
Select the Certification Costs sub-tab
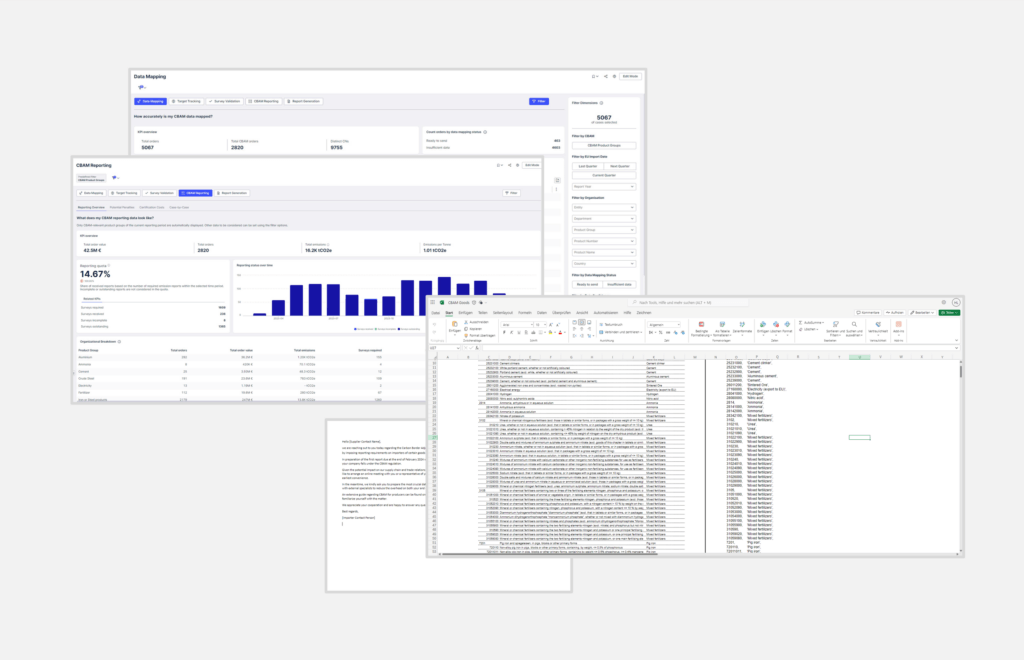(x=152, y=207)
